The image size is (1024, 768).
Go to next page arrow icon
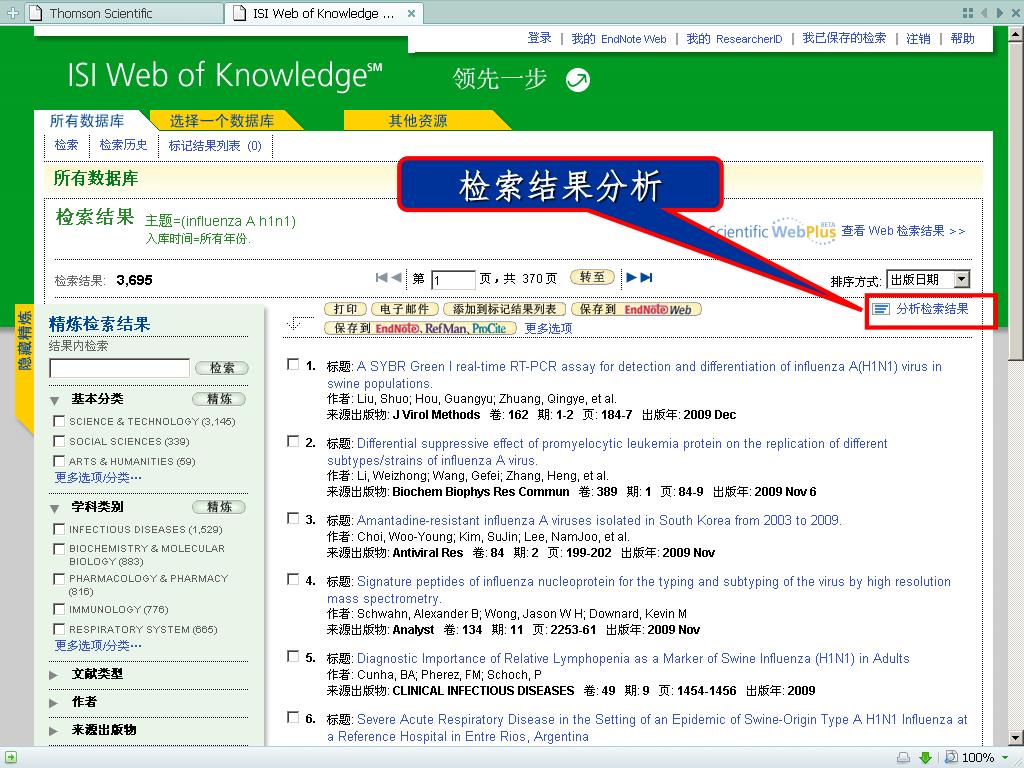632,278
